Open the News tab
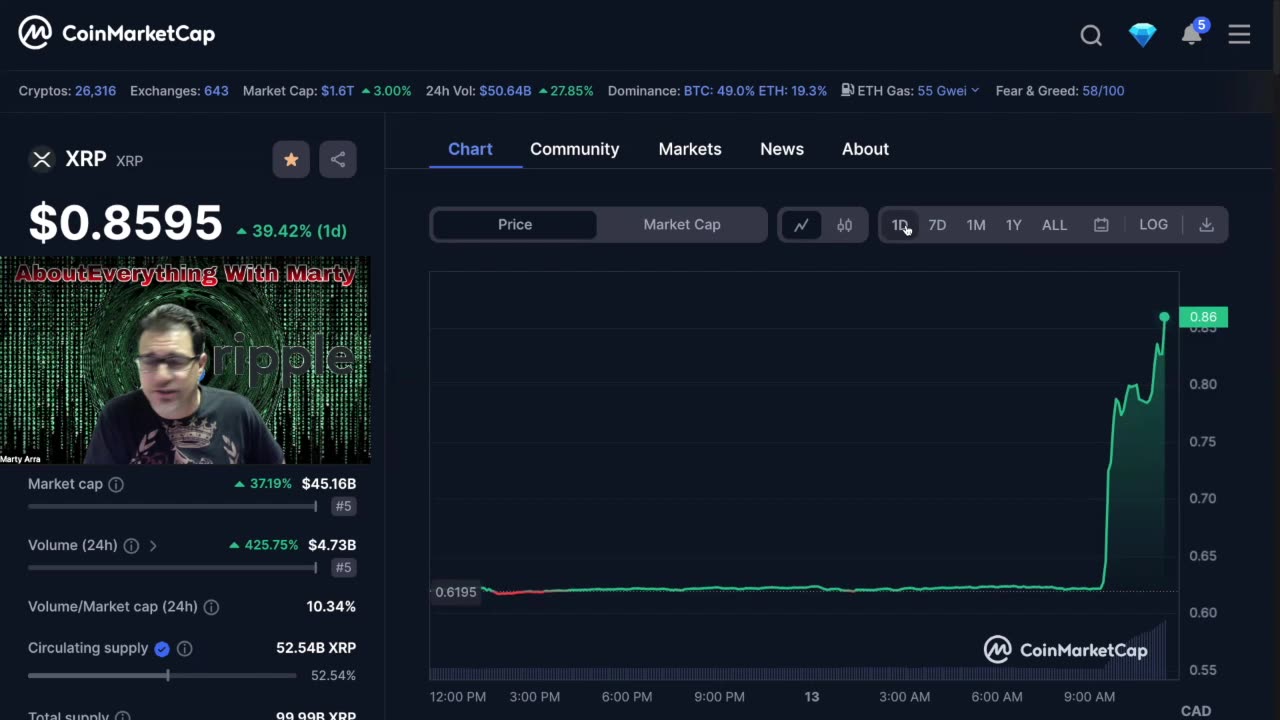 pyautogui.click(x=782, y=149)
